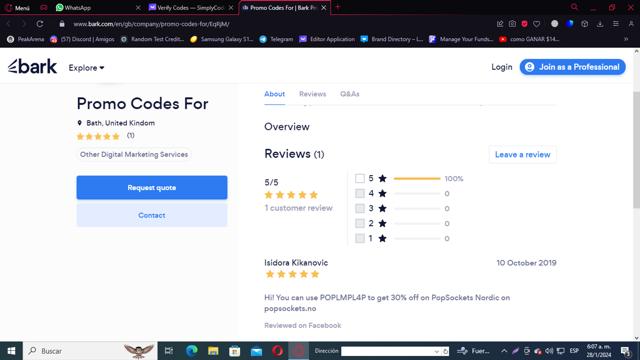Click the 5 star 100% rating bar
This screenshot has width=640, height=360.
coord(417,178)
